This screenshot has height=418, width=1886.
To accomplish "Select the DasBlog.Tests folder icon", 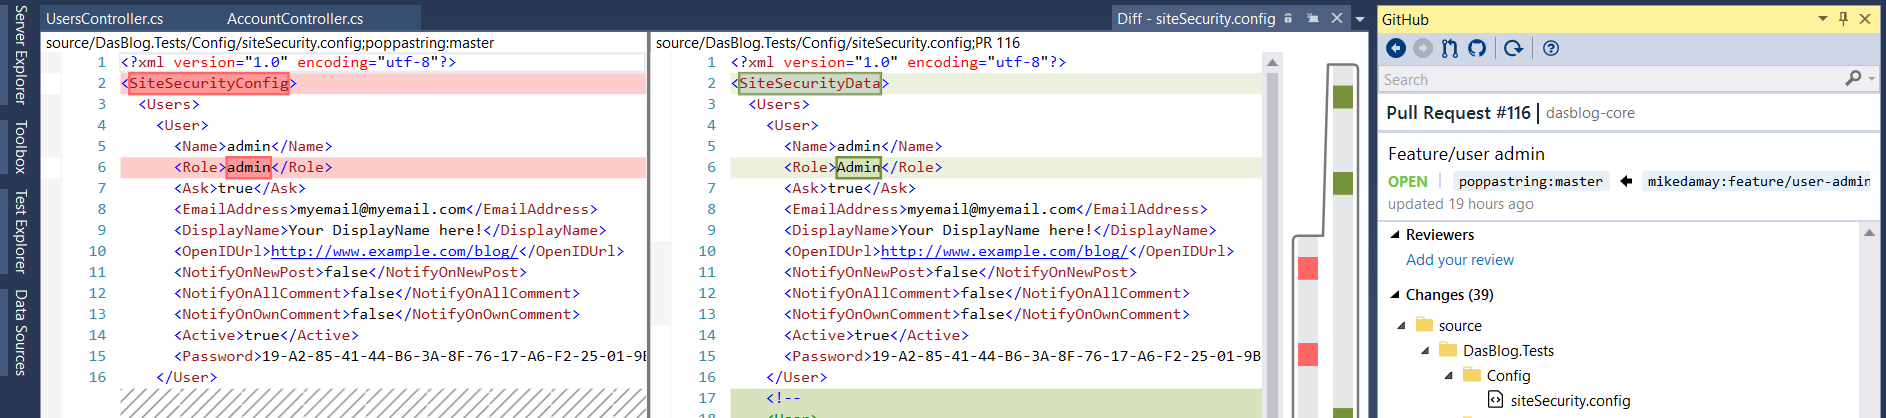I will click(1448, 350).
